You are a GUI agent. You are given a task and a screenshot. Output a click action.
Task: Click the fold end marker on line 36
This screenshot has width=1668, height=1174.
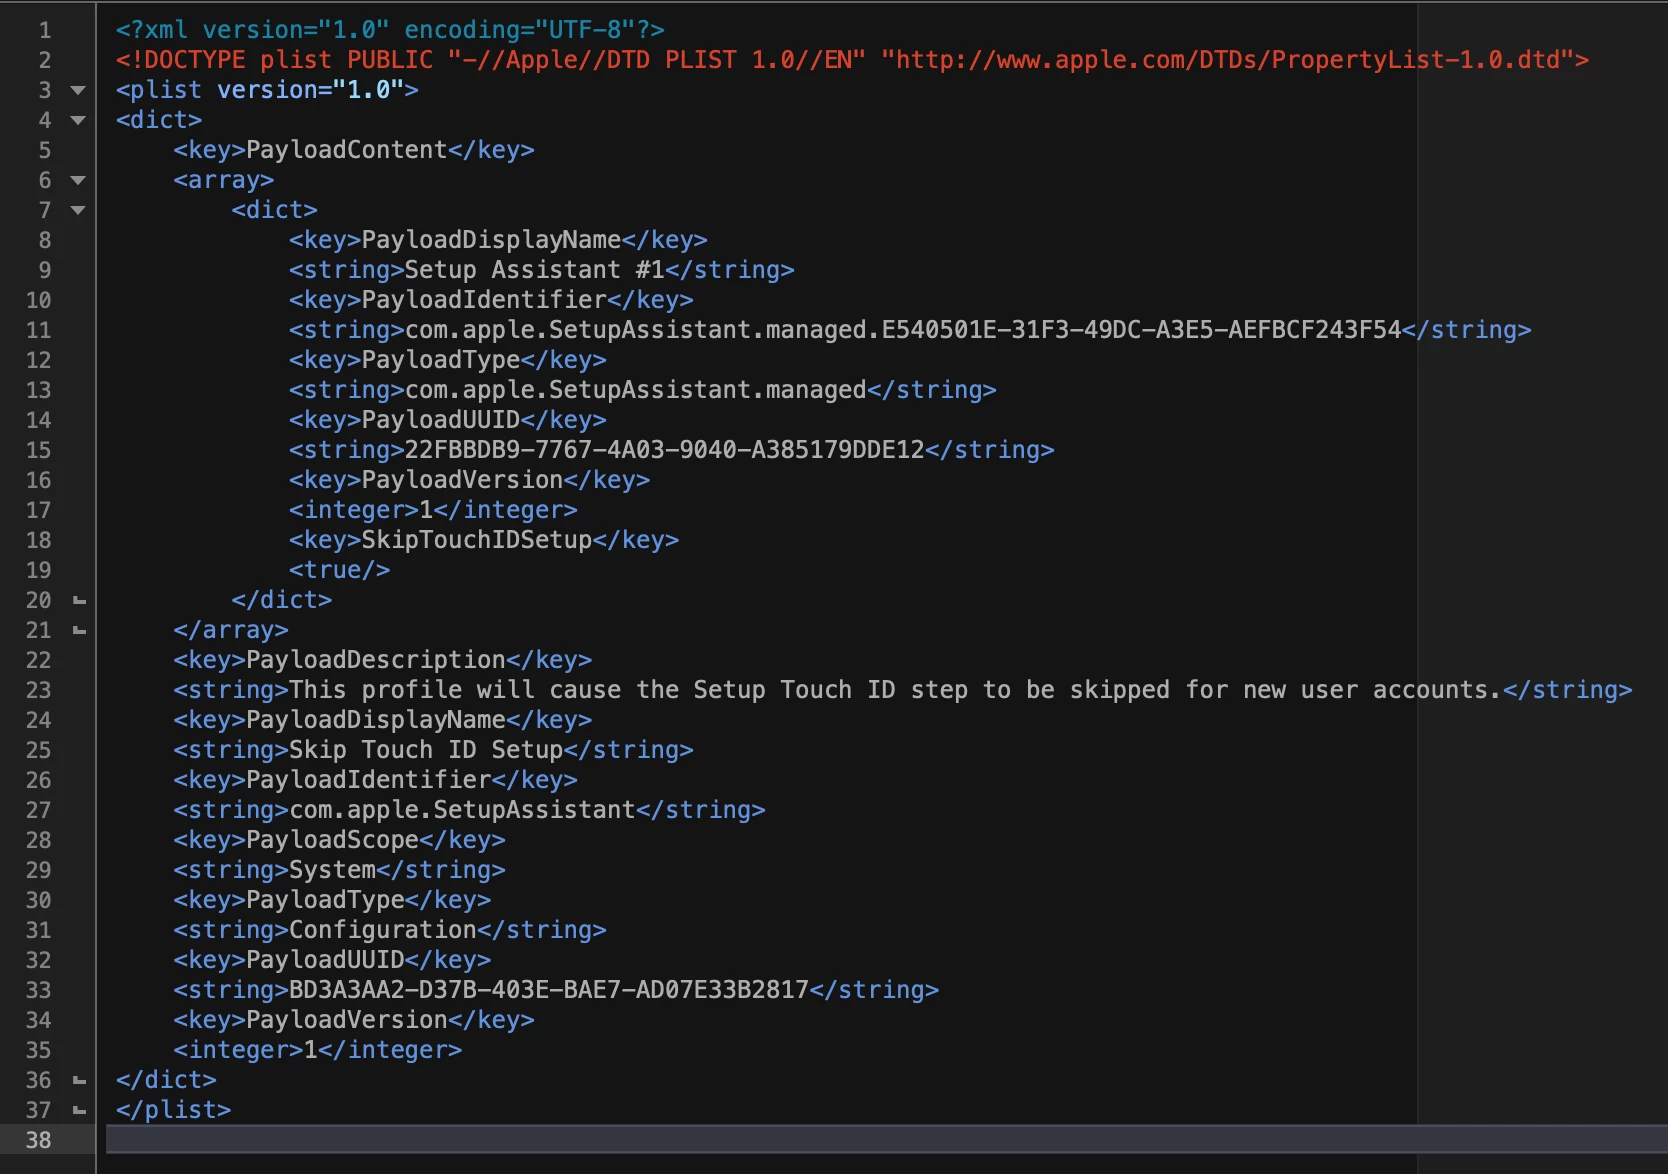coord(80,1081)
